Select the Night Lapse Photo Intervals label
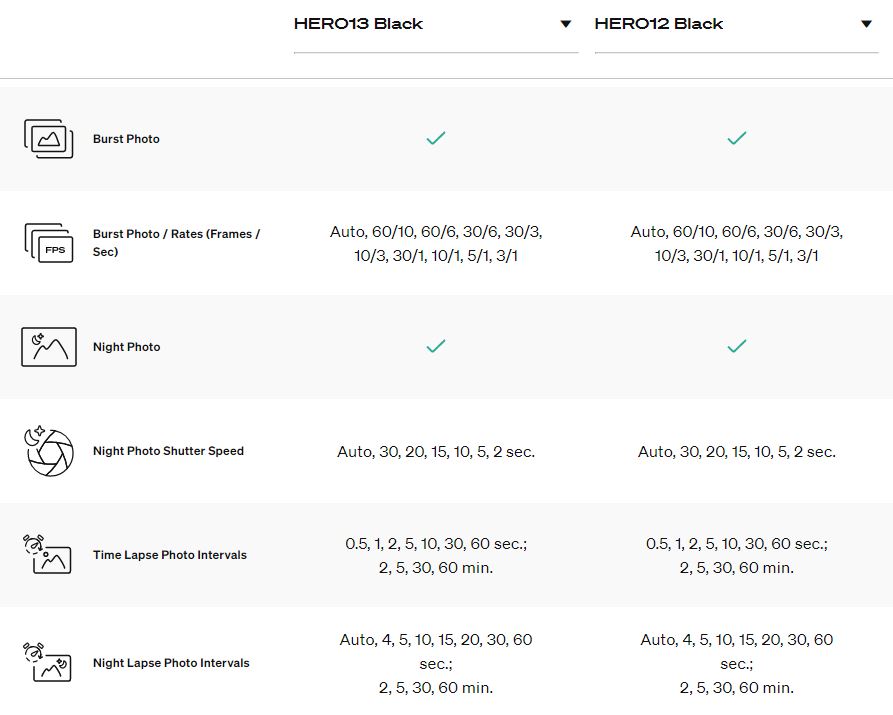This screenshot has width=893, height=715. click(x=171, y=663)
